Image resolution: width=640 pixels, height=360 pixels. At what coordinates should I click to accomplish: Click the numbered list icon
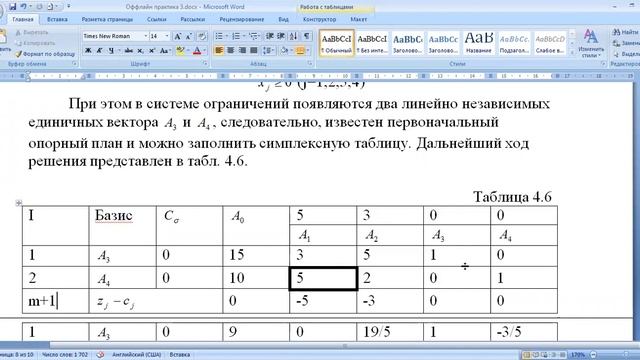[x=236, y=36]
